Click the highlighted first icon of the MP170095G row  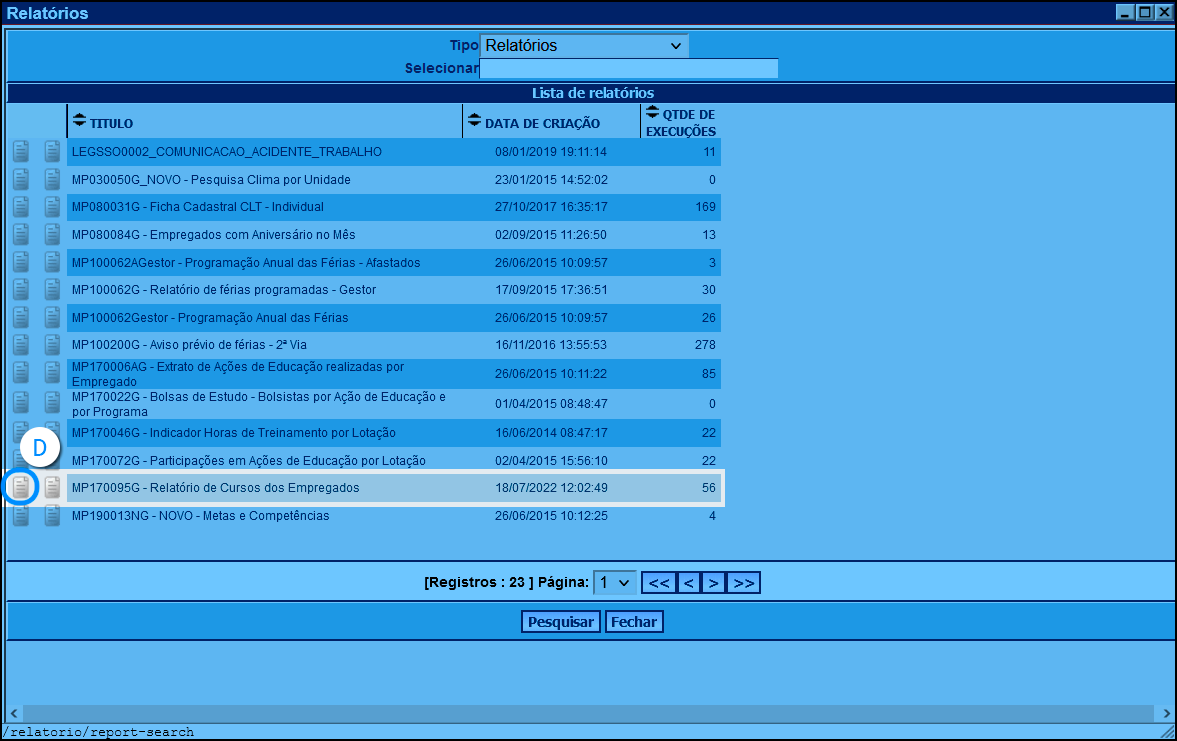click(21, 488)
